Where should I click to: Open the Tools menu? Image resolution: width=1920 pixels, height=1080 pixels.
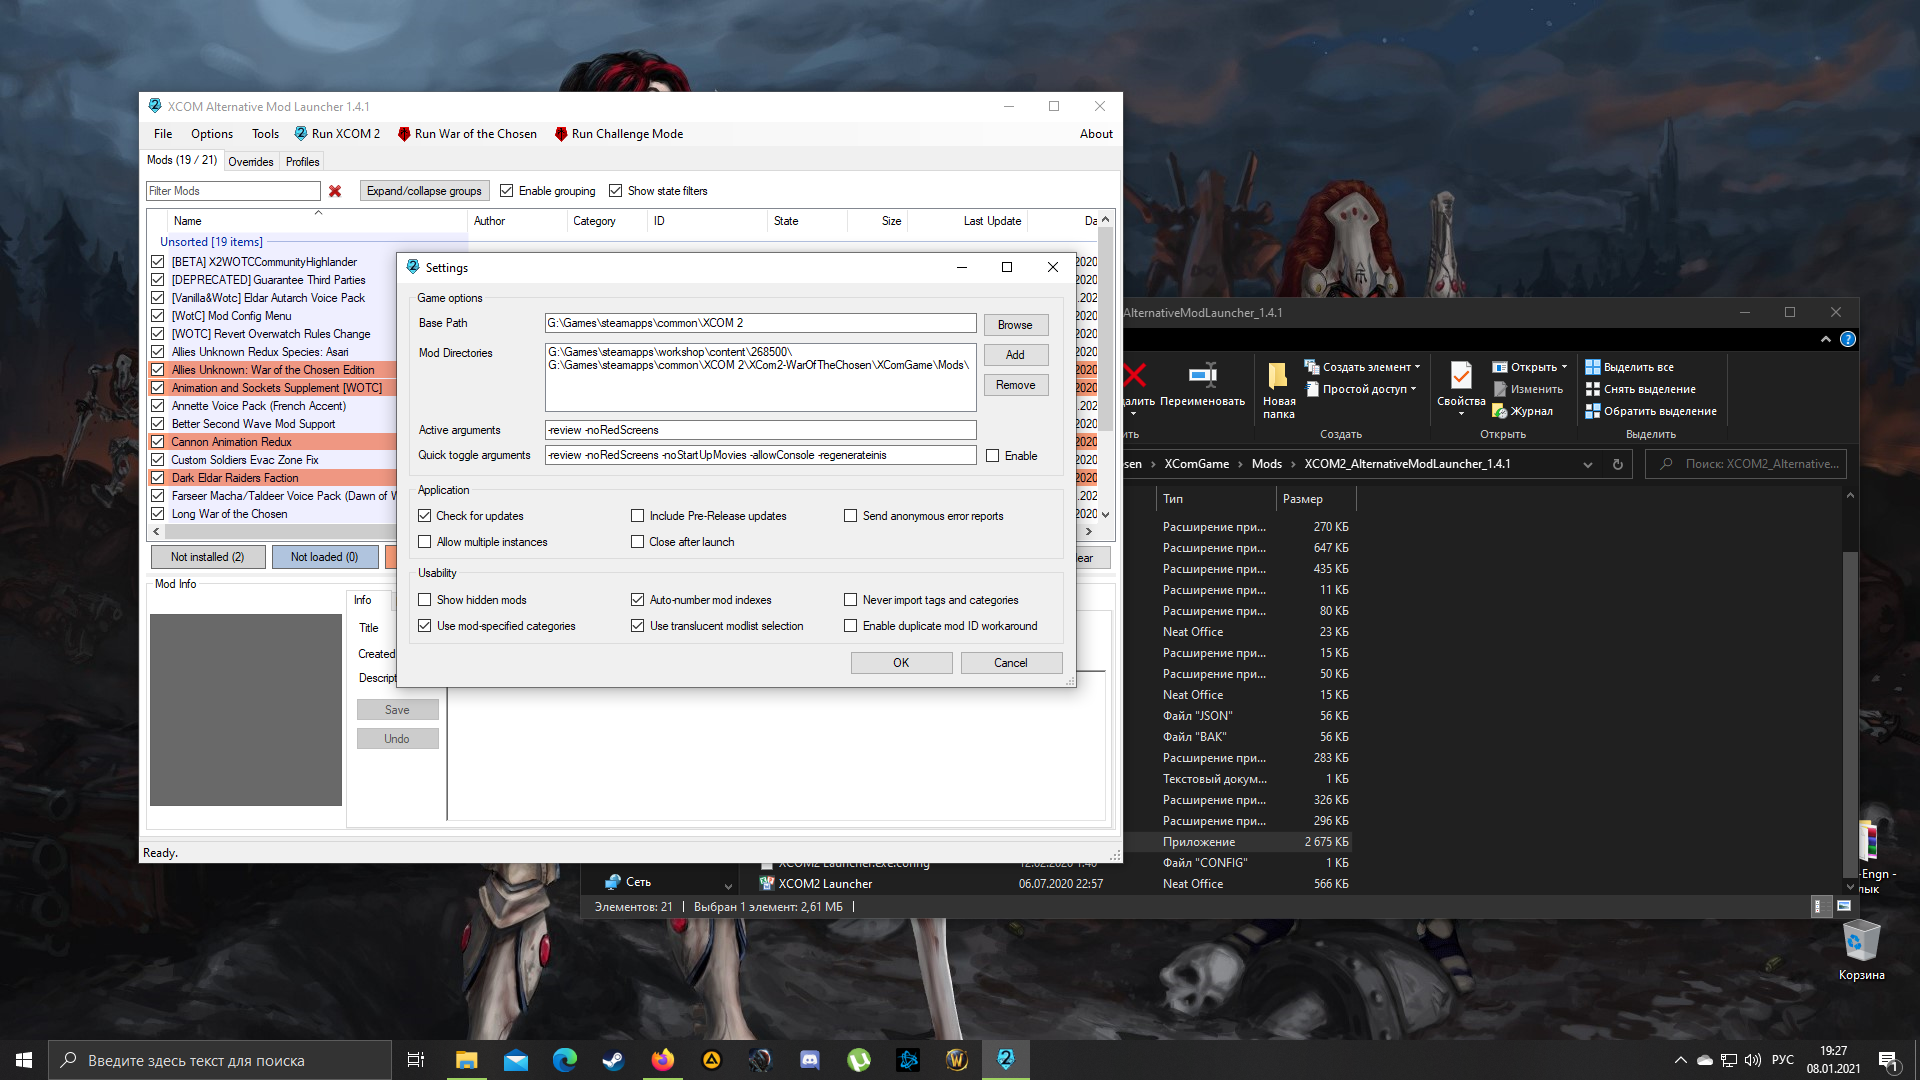pos(265,134)
